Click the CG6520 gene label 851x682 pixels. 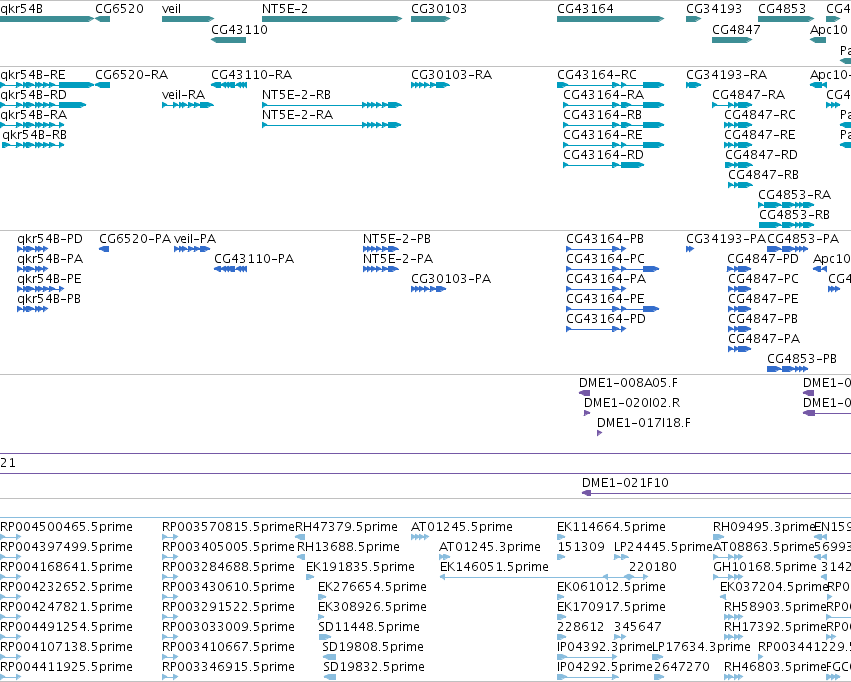point(119,9)
